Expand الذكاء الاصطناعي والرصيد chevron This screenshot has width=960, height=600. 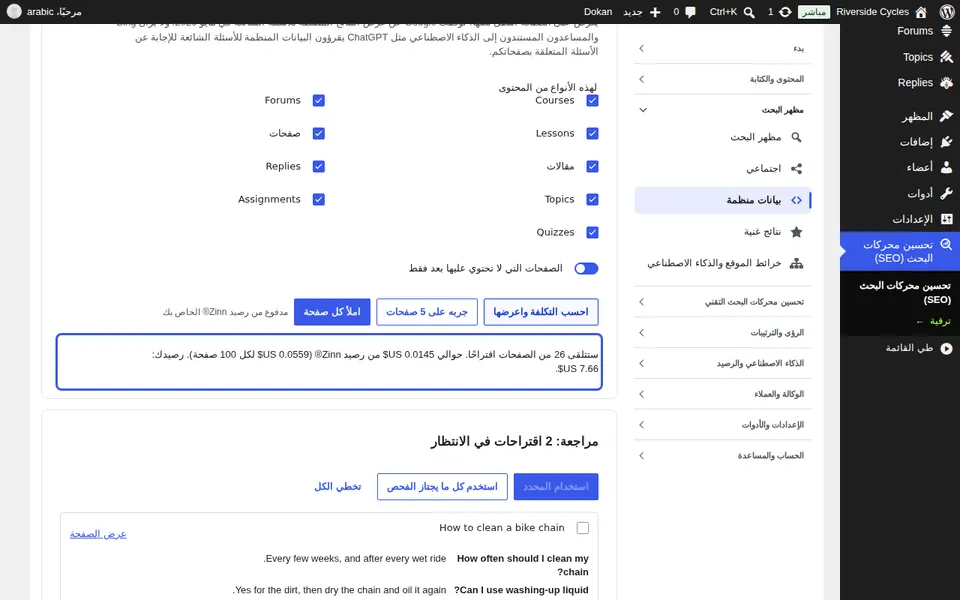tap(642, 363)
